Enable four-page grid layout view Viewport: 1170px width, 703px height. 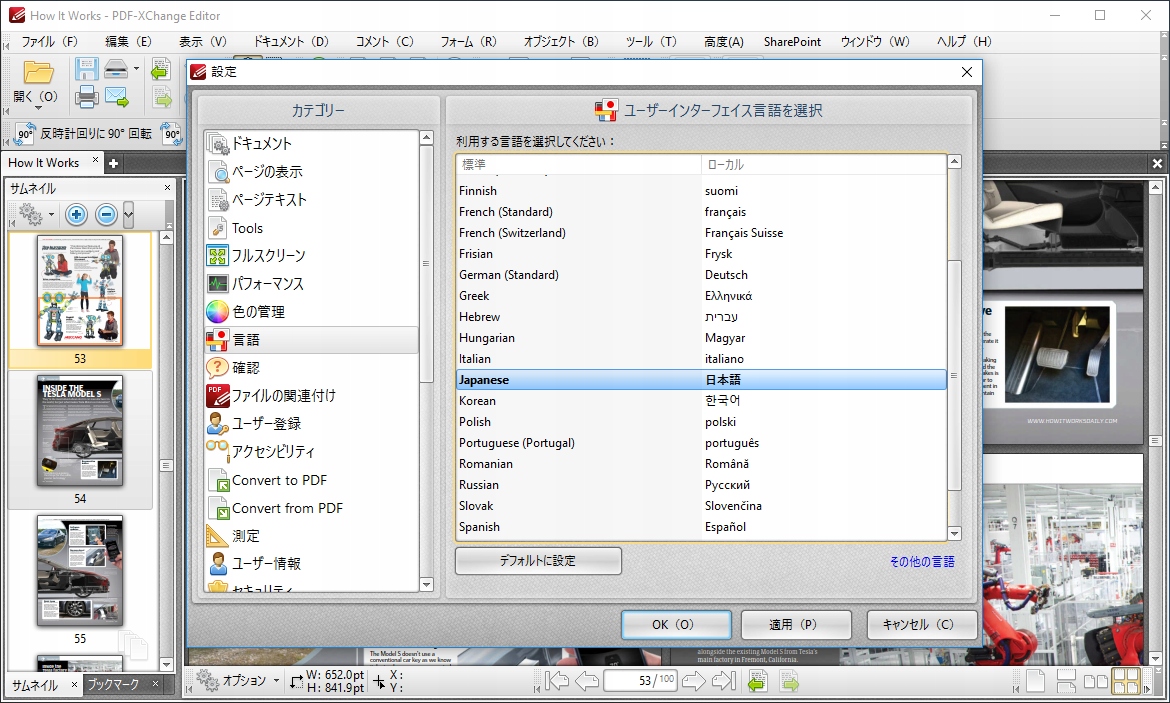click(1125, 681)
